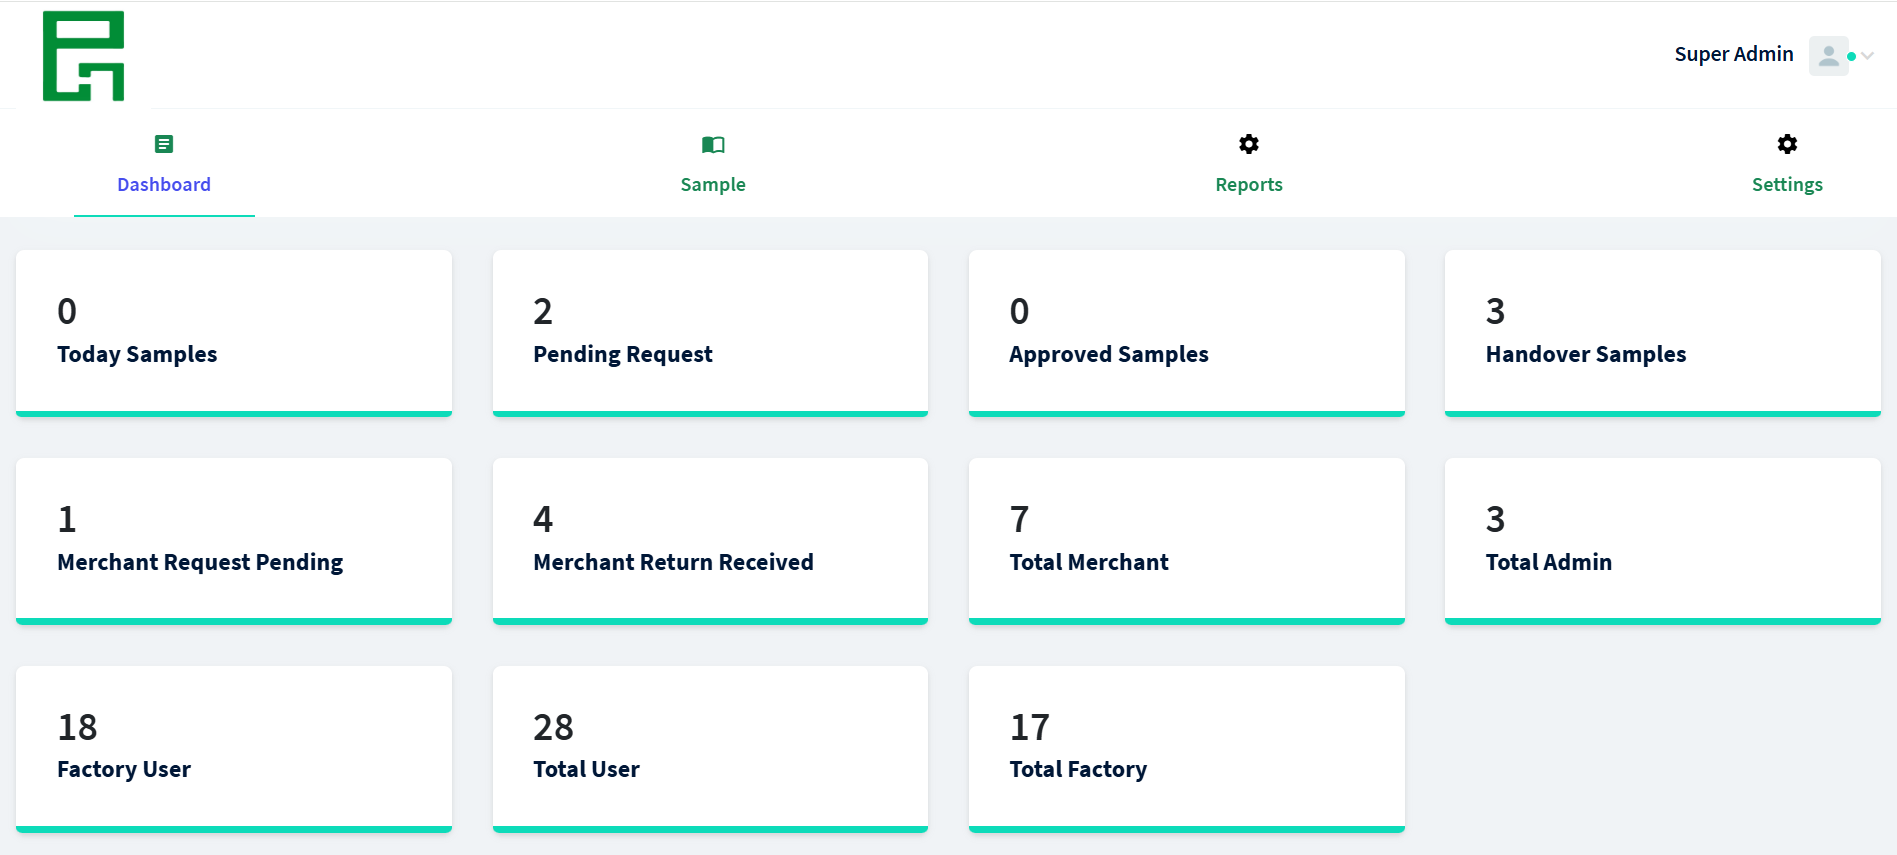Click the user avatar icon
Image resolution: width=1897 pixels, height=855 pixels.
[x=1828, y=56]
